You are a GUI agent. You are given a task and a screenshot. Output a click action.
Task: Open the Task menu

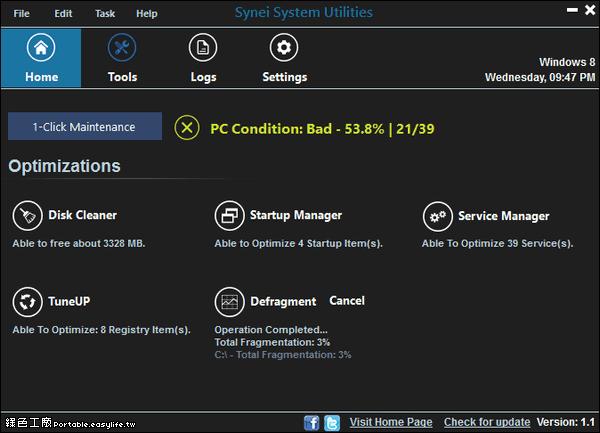tap(105, 14)
